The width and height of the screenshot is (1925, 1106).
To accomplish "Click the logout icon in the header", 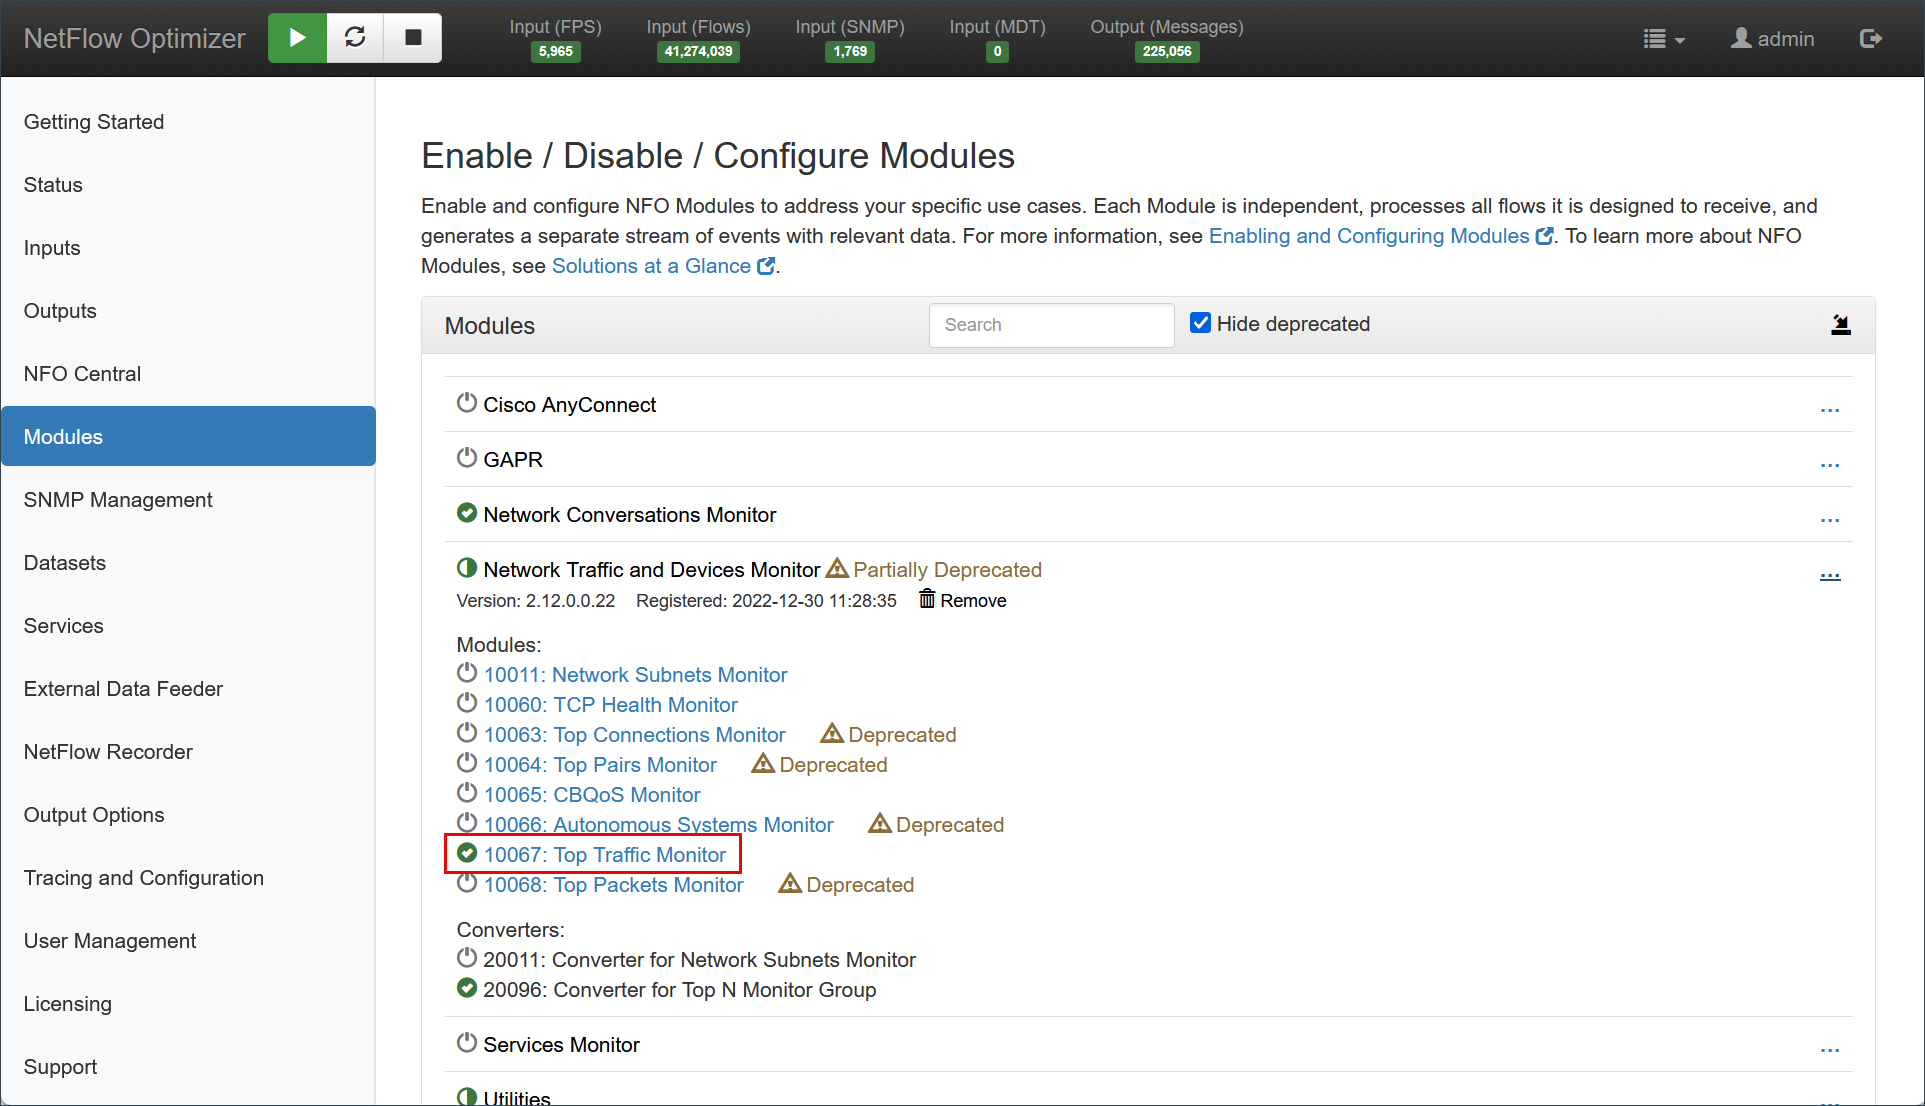I will coord(1870,39).
